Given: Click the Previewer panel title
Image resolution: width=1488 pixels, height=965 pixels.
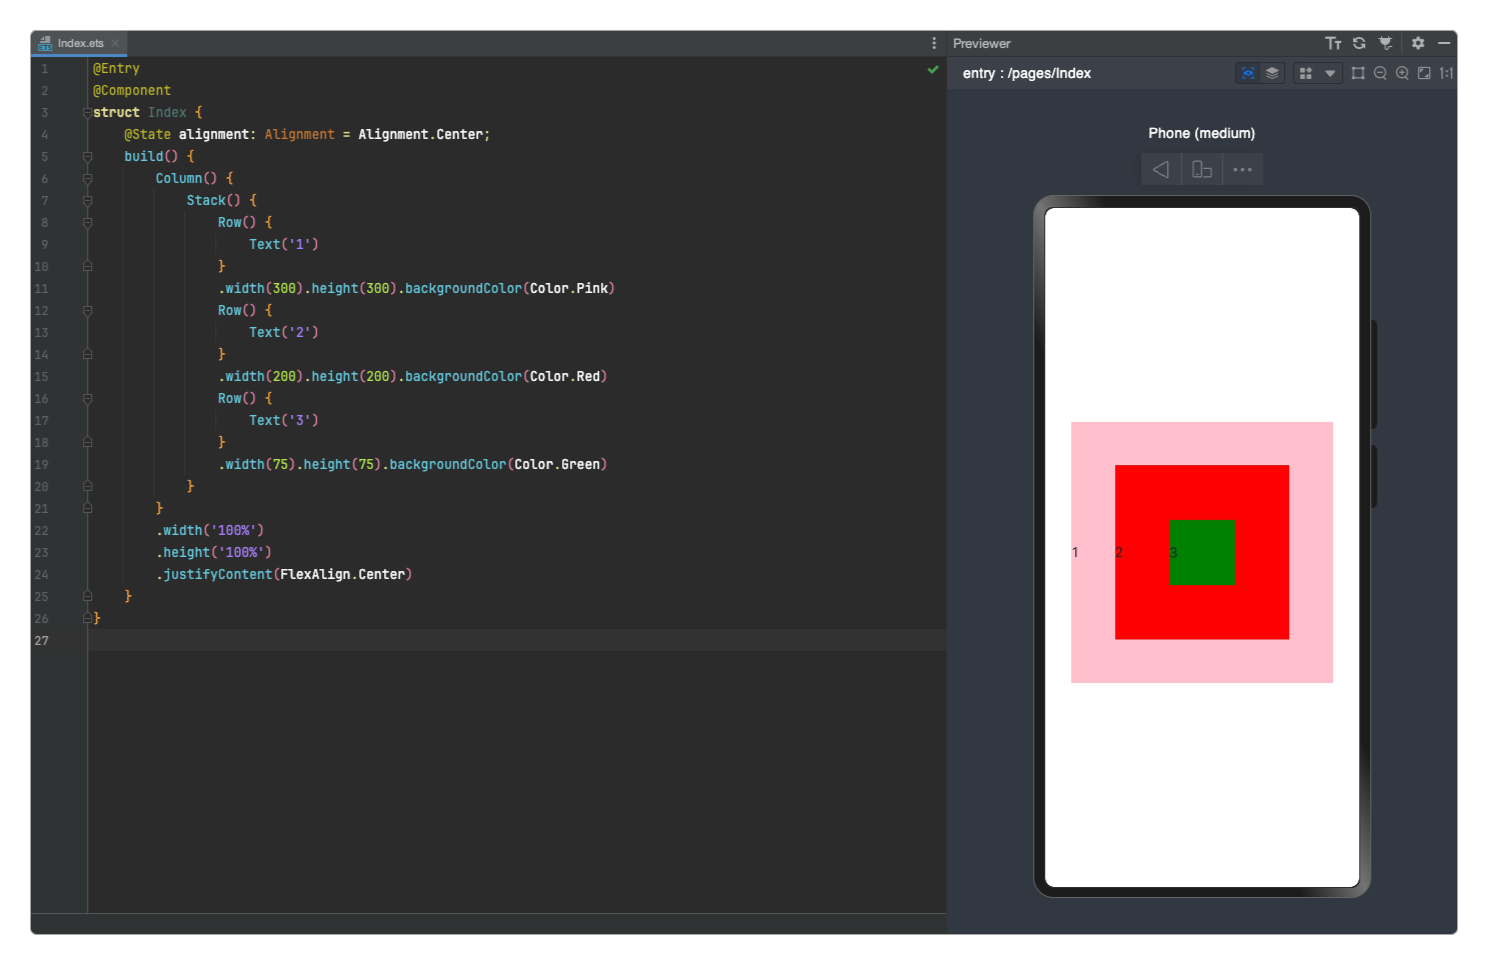Looking at the screenshot, I should (981, 43).
